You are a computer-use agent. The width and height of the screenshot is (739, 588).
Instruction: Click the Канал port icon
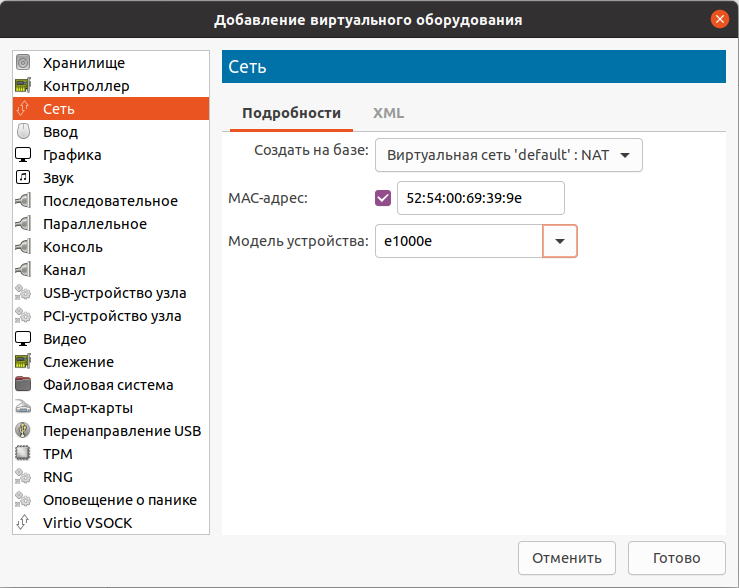click(x=23, y=270)
